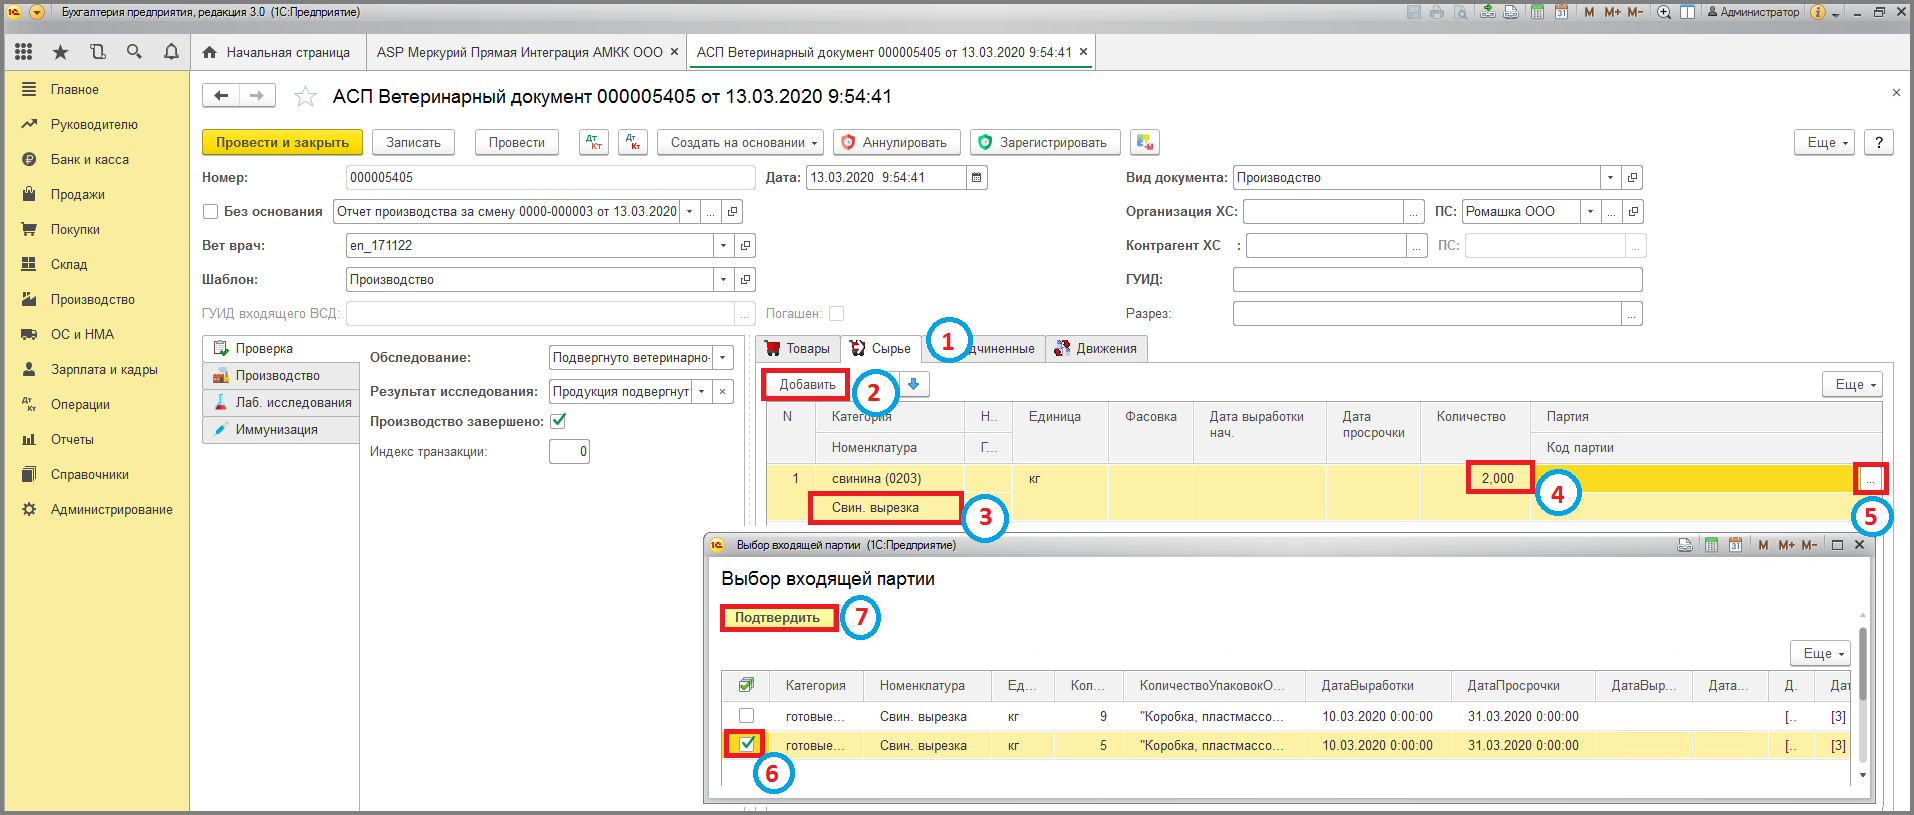Click the ellipsis button in the Партия cell
The width and height of the screenshot is (1914, 815).
1870,479
